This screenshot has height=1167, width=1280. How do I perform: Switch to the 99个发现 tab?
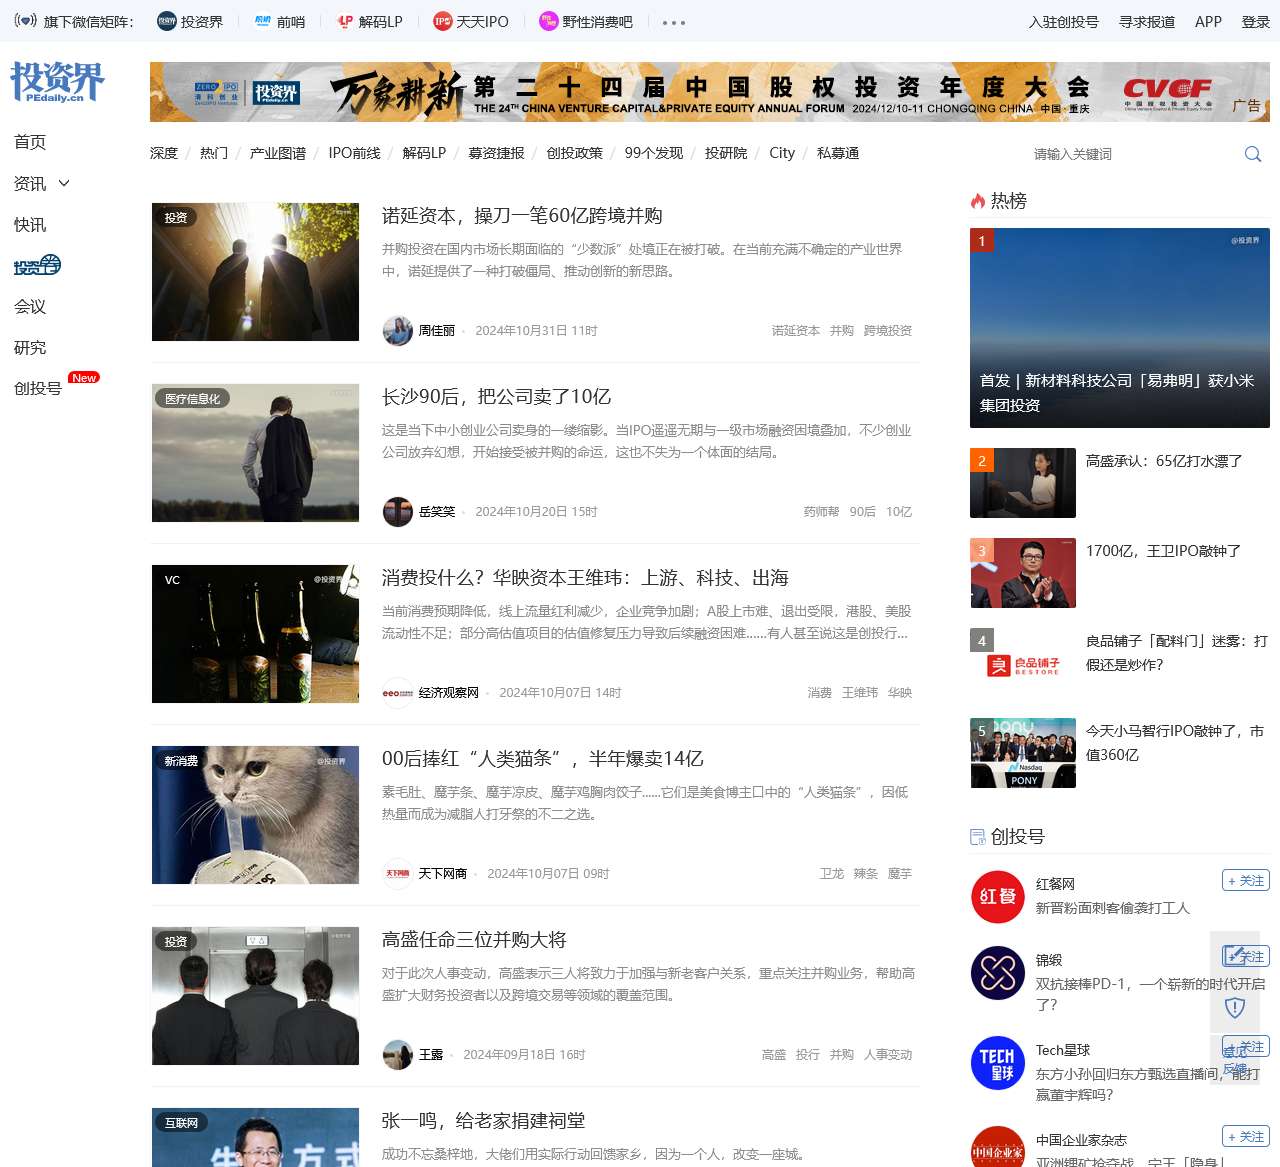coord(654,153)
